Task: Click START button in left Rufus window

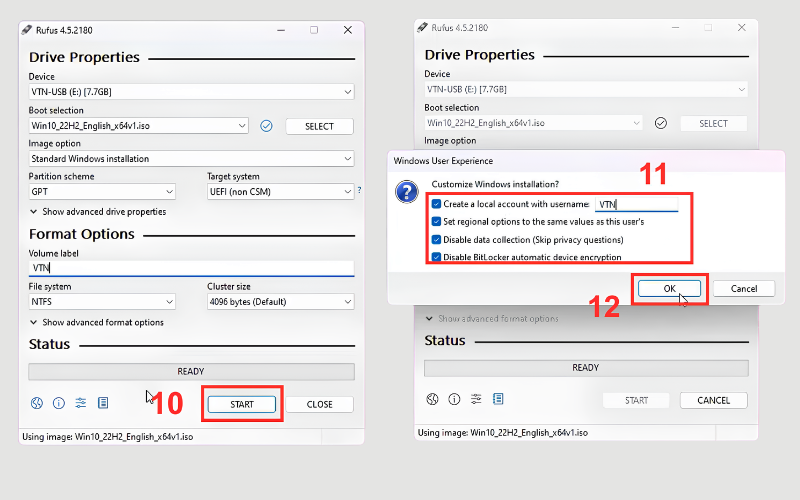Action: point(242,404)
